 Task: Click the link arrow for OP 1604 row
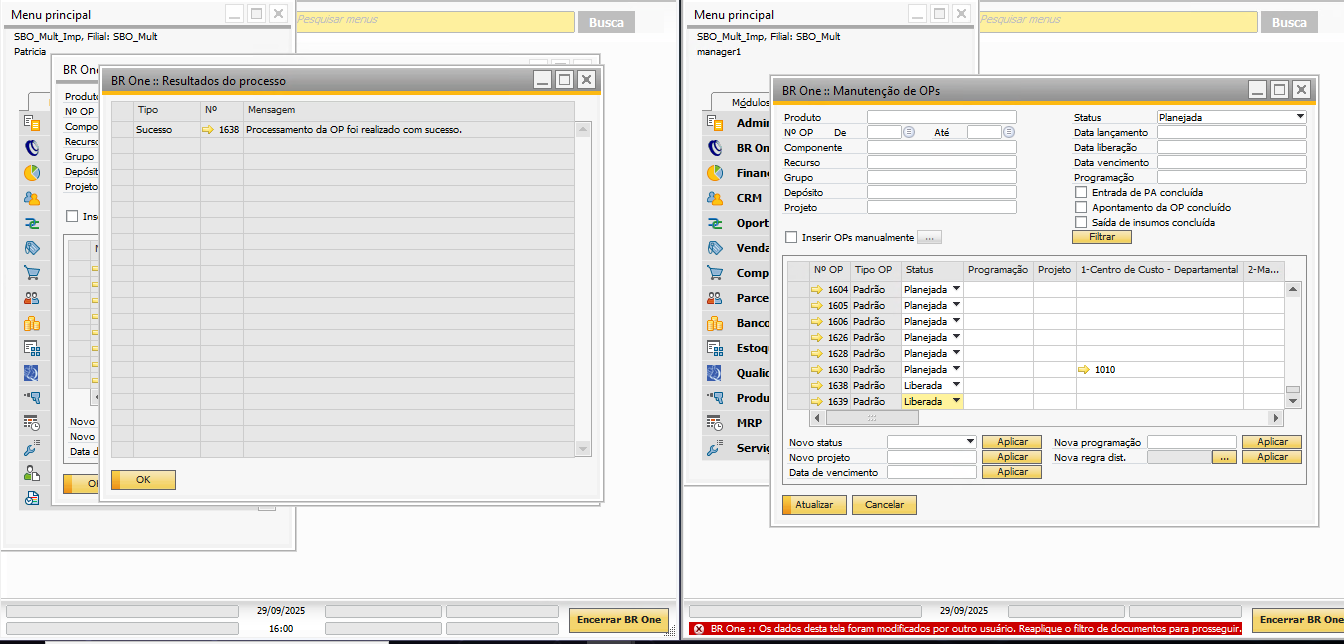pyautogui.click(x=817, y=290)
